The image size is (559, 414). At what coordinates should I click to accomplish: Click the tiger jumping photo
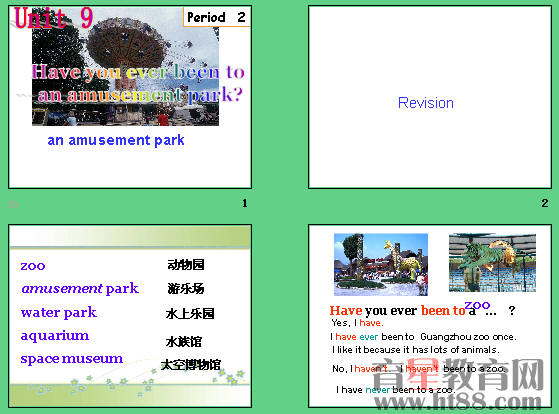pos(492,262)
